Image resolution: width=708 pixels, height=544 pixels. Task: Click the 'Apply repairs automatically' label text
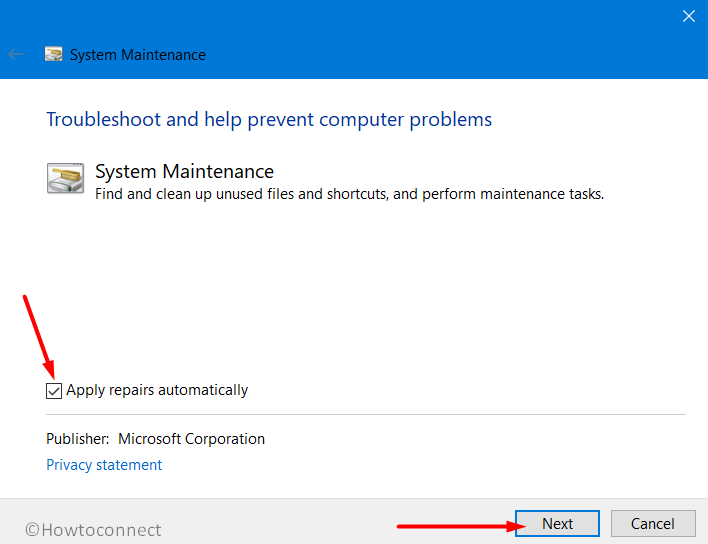point(157,390)
